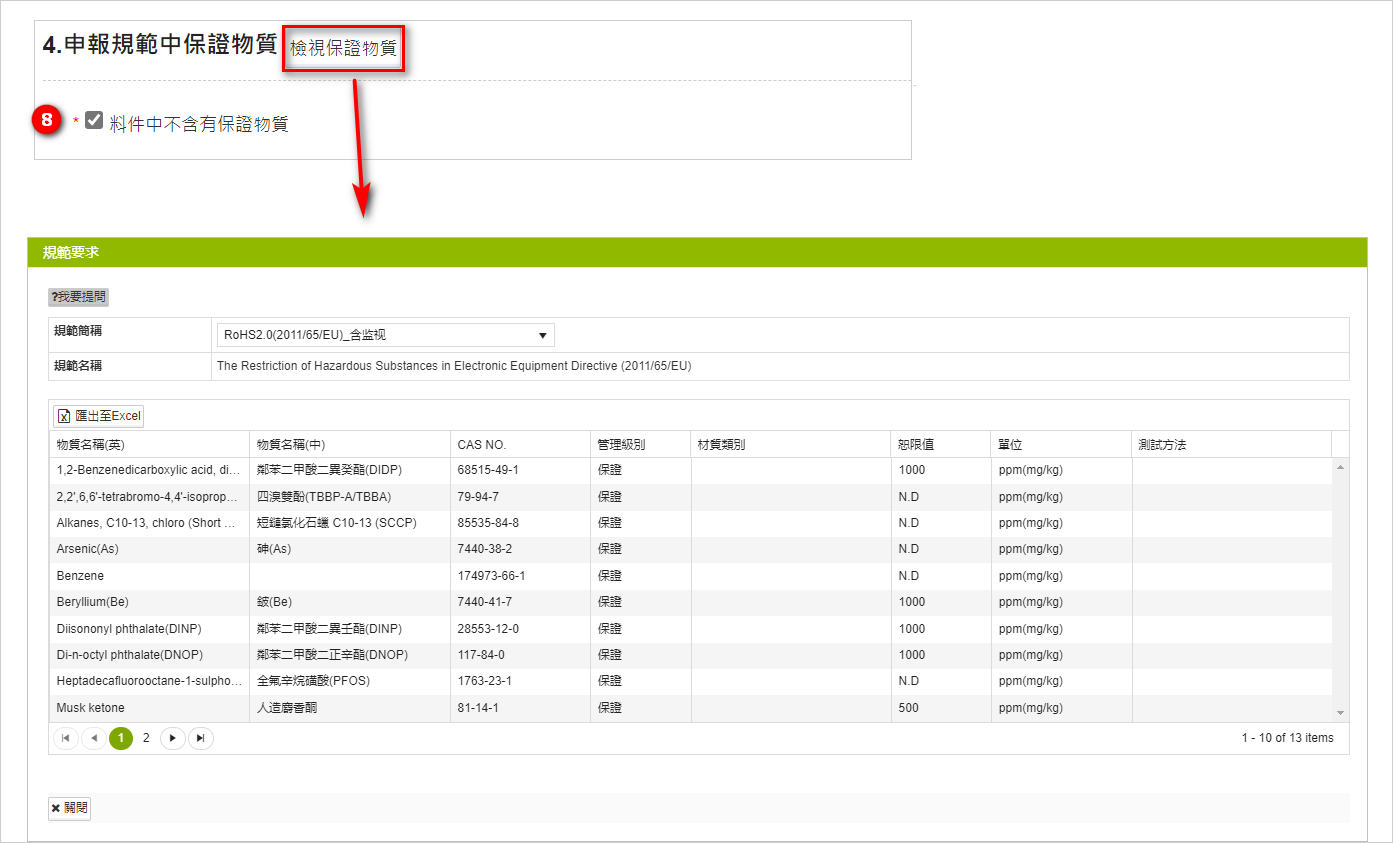Click the directive full name text
This screenshot has height=843, width=1393.
tap(454, 366)
